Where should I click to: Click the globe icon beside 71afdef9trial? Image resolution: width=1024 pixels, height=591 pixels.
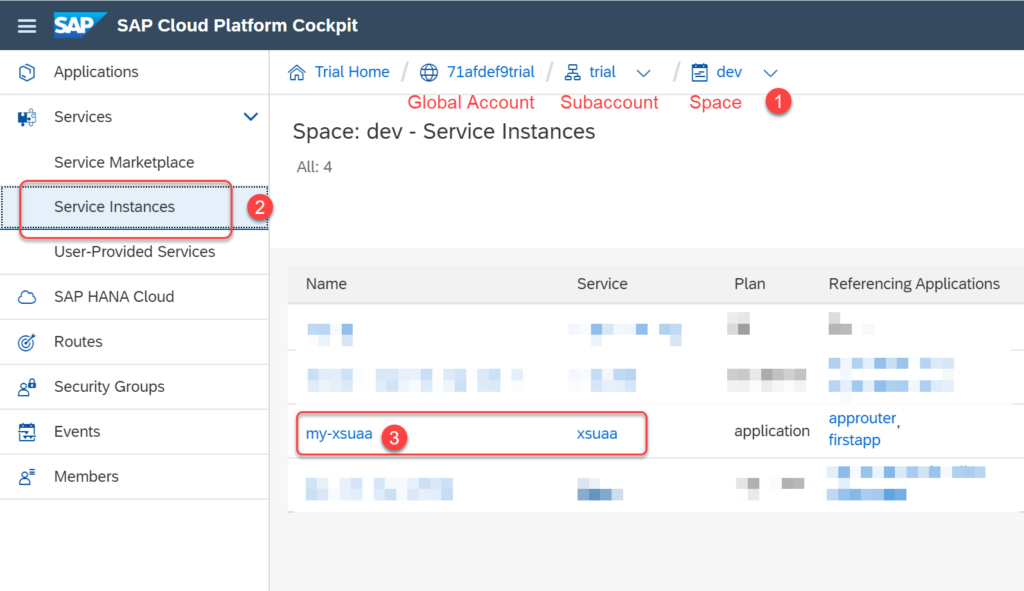[x=428, y=71]
